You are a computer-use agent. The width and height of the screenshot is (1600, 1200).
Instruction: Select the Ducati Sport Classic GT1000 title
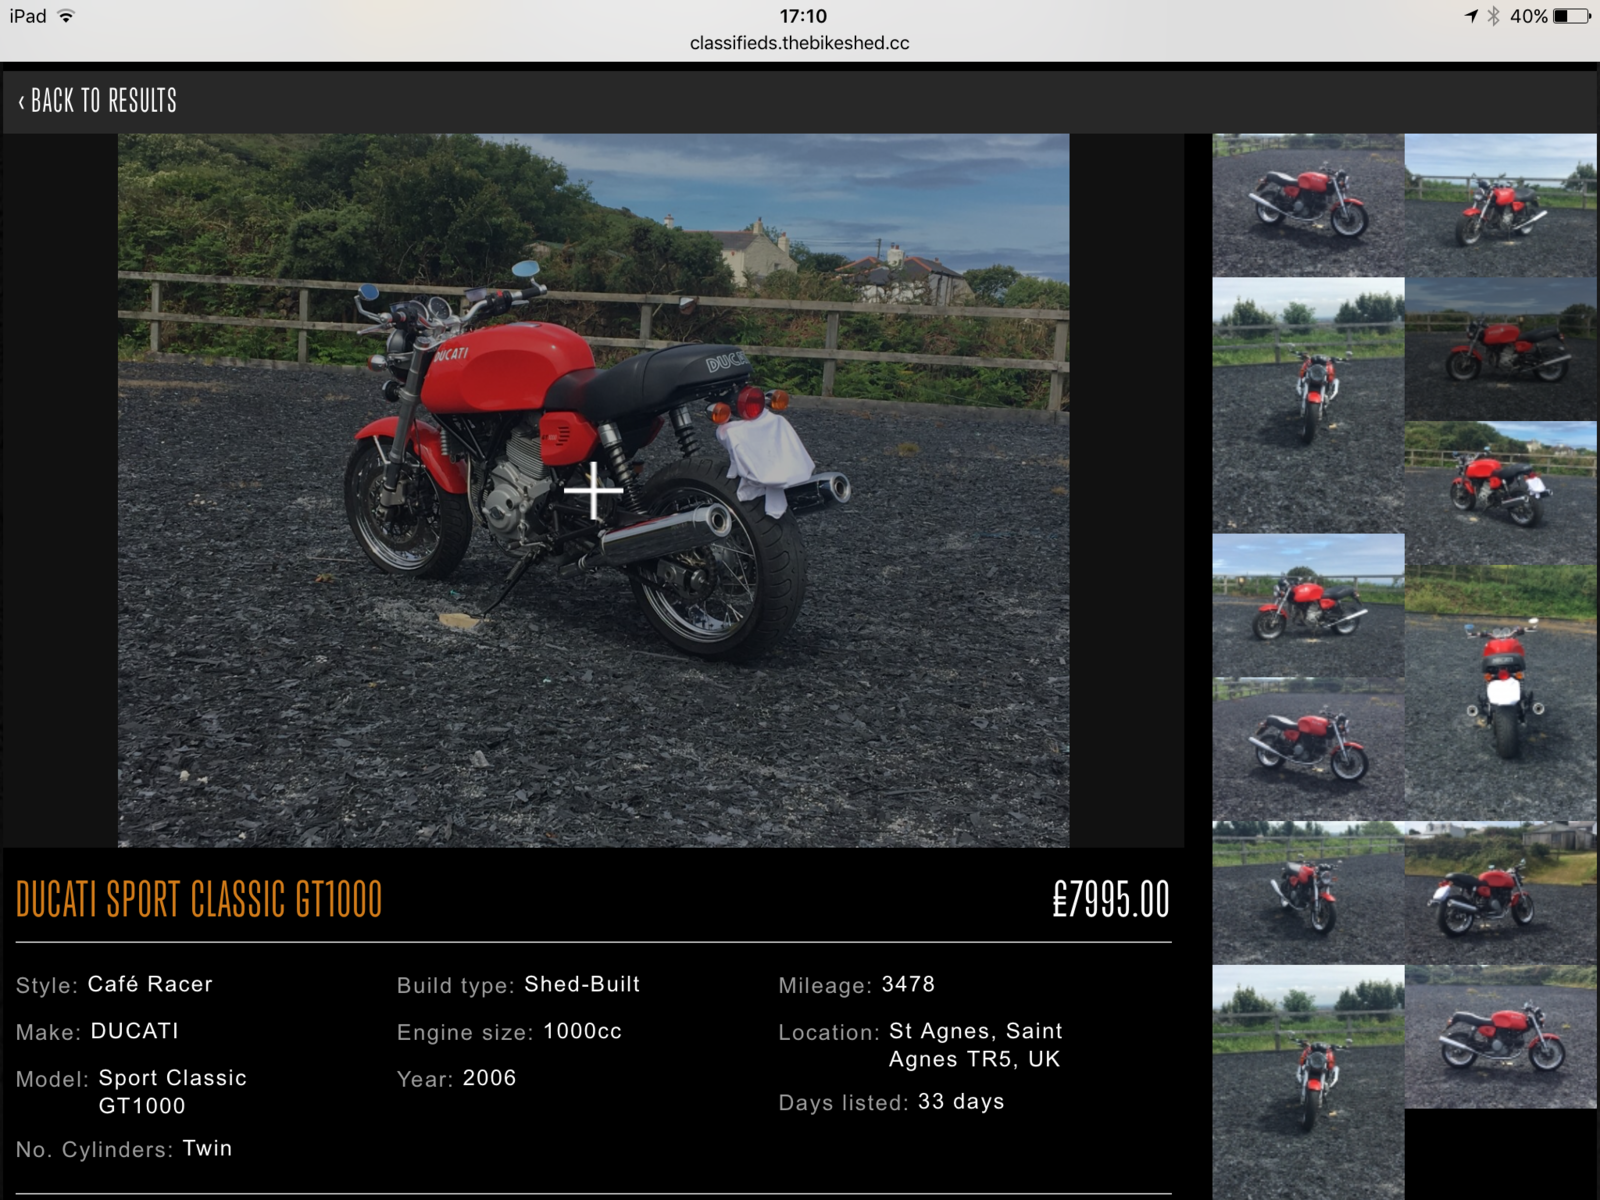(x=199, y=899)
